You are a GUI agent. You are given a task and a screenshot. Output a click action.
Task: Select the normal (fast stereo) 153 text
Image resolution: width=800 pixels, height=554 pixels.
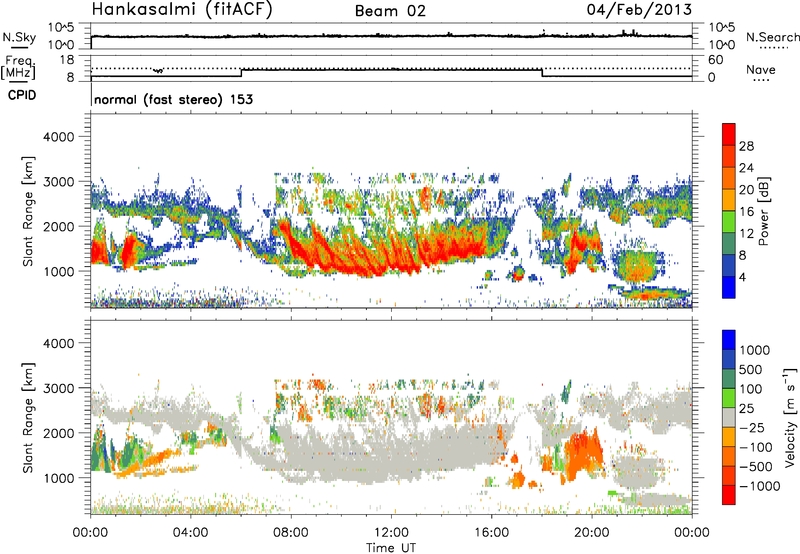point(173,99)
